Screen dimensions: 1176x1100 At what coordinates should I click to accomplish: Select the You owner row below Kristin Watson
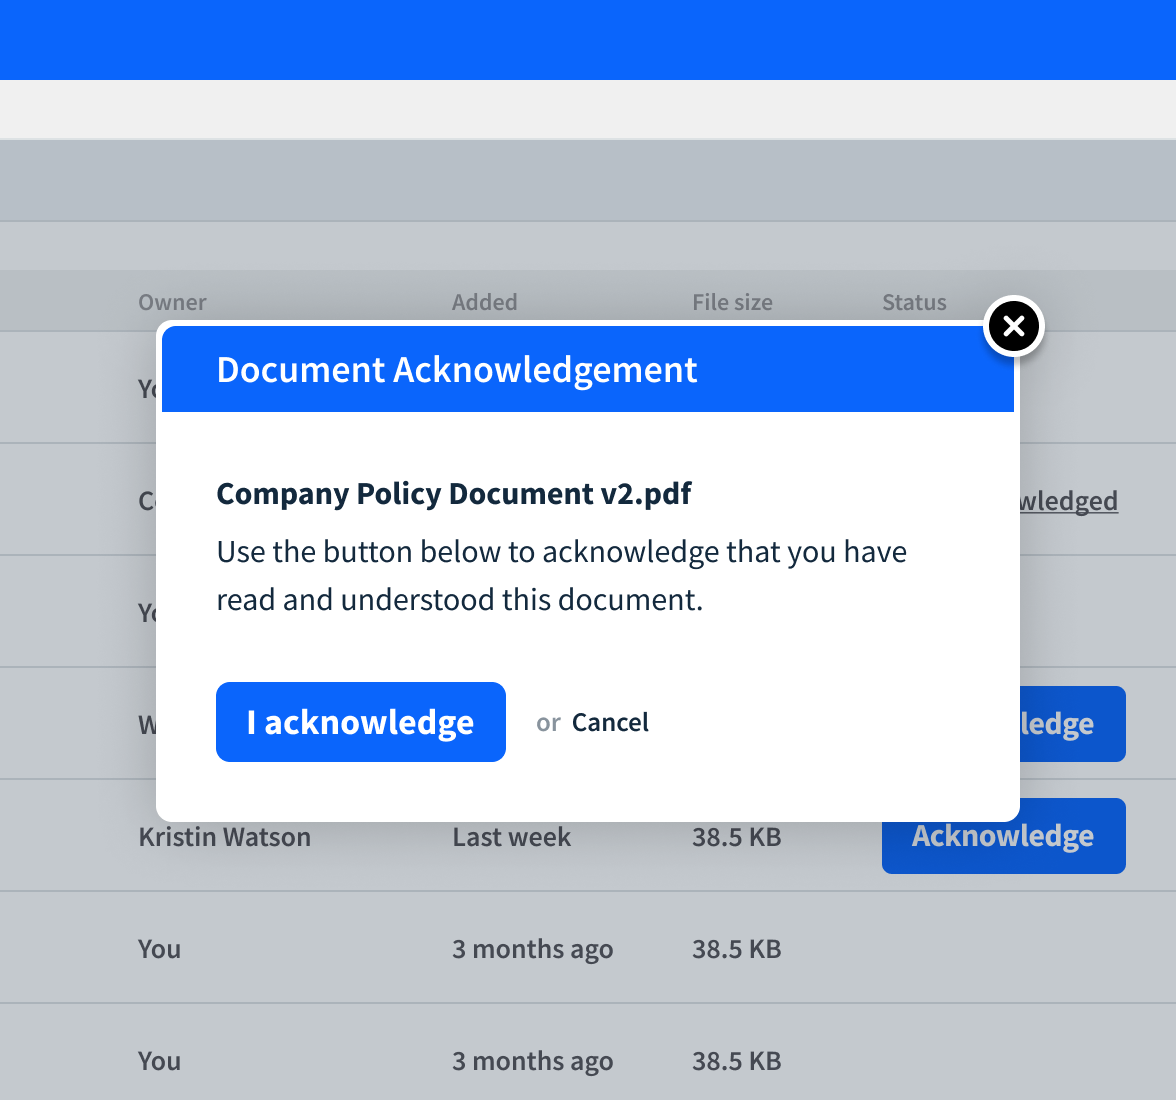[160, 949]
